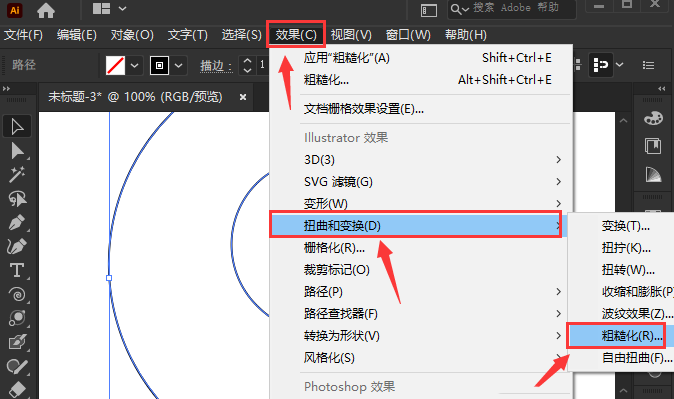This screenshot has height=399, width=674.
Task: Select the Selection tool
Action: [x=17, y=126]
